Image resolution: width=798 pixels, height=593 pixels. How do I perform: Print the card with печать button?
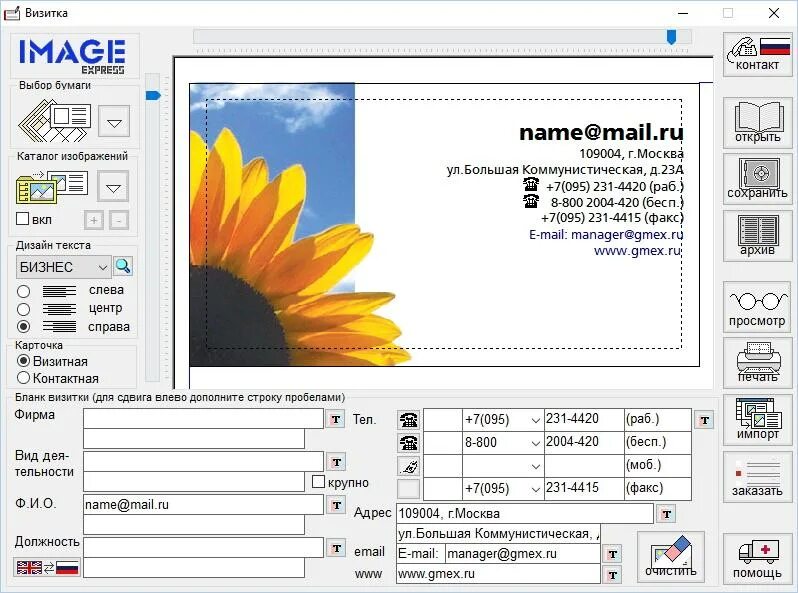coord(757,363)
